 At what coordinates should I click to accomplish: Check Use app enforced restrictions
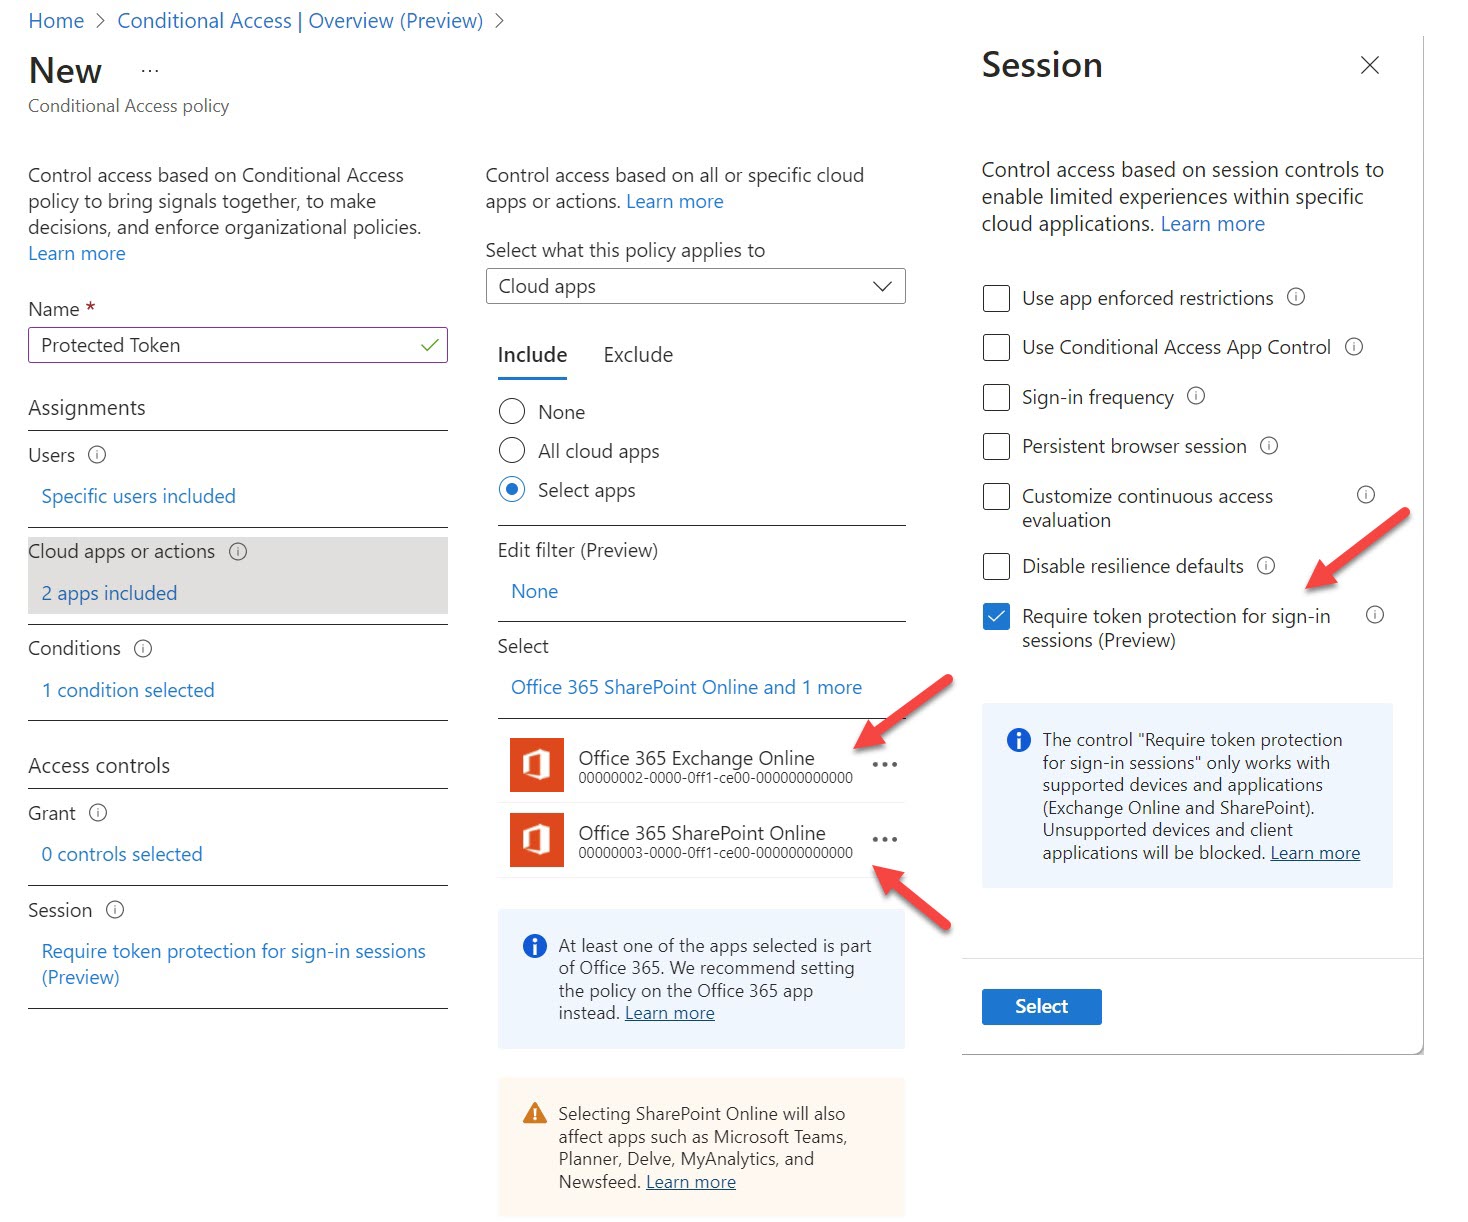(x=996, y=298)
